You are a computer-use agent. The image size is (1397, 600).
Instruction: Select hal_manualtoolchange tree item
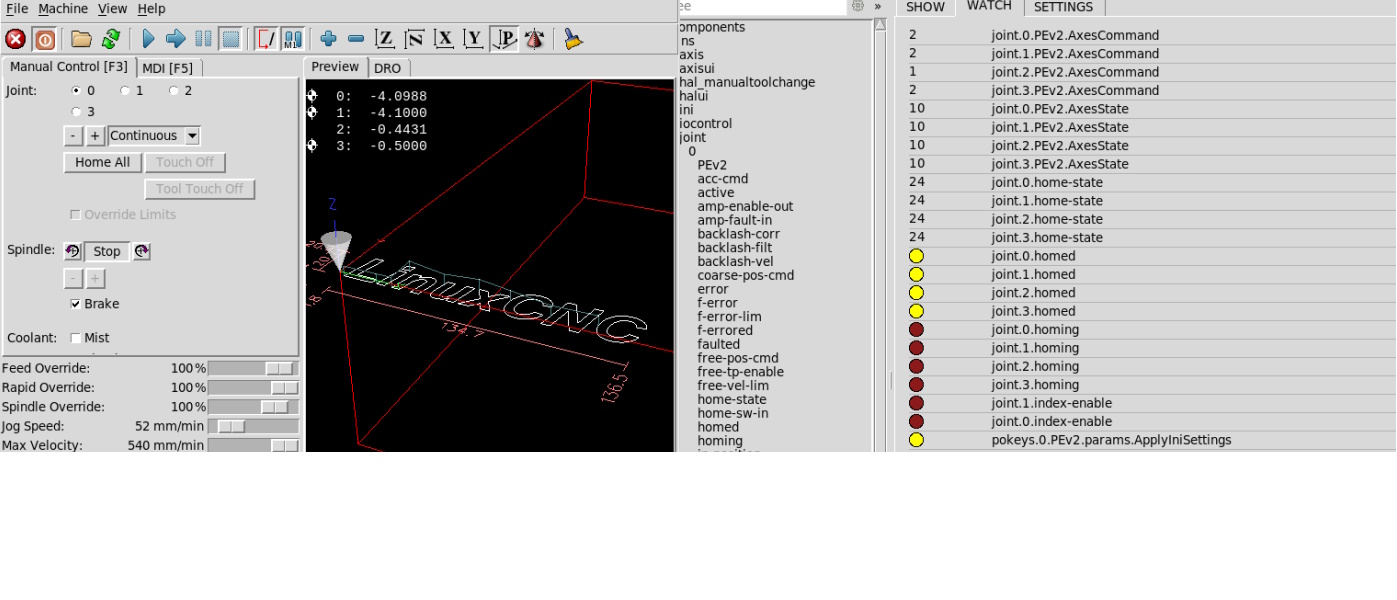tap(747, 82)
